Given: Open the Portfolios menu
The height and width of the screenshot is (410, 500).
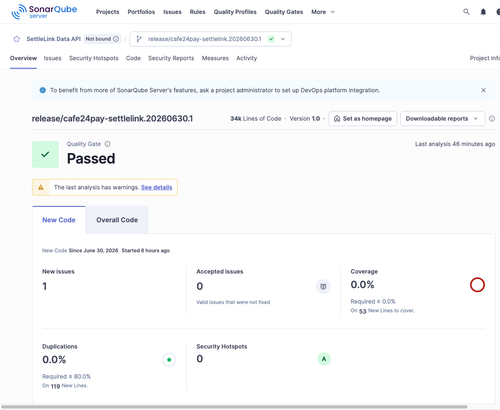Looking at the screenshot, I should tap(141, 12).
